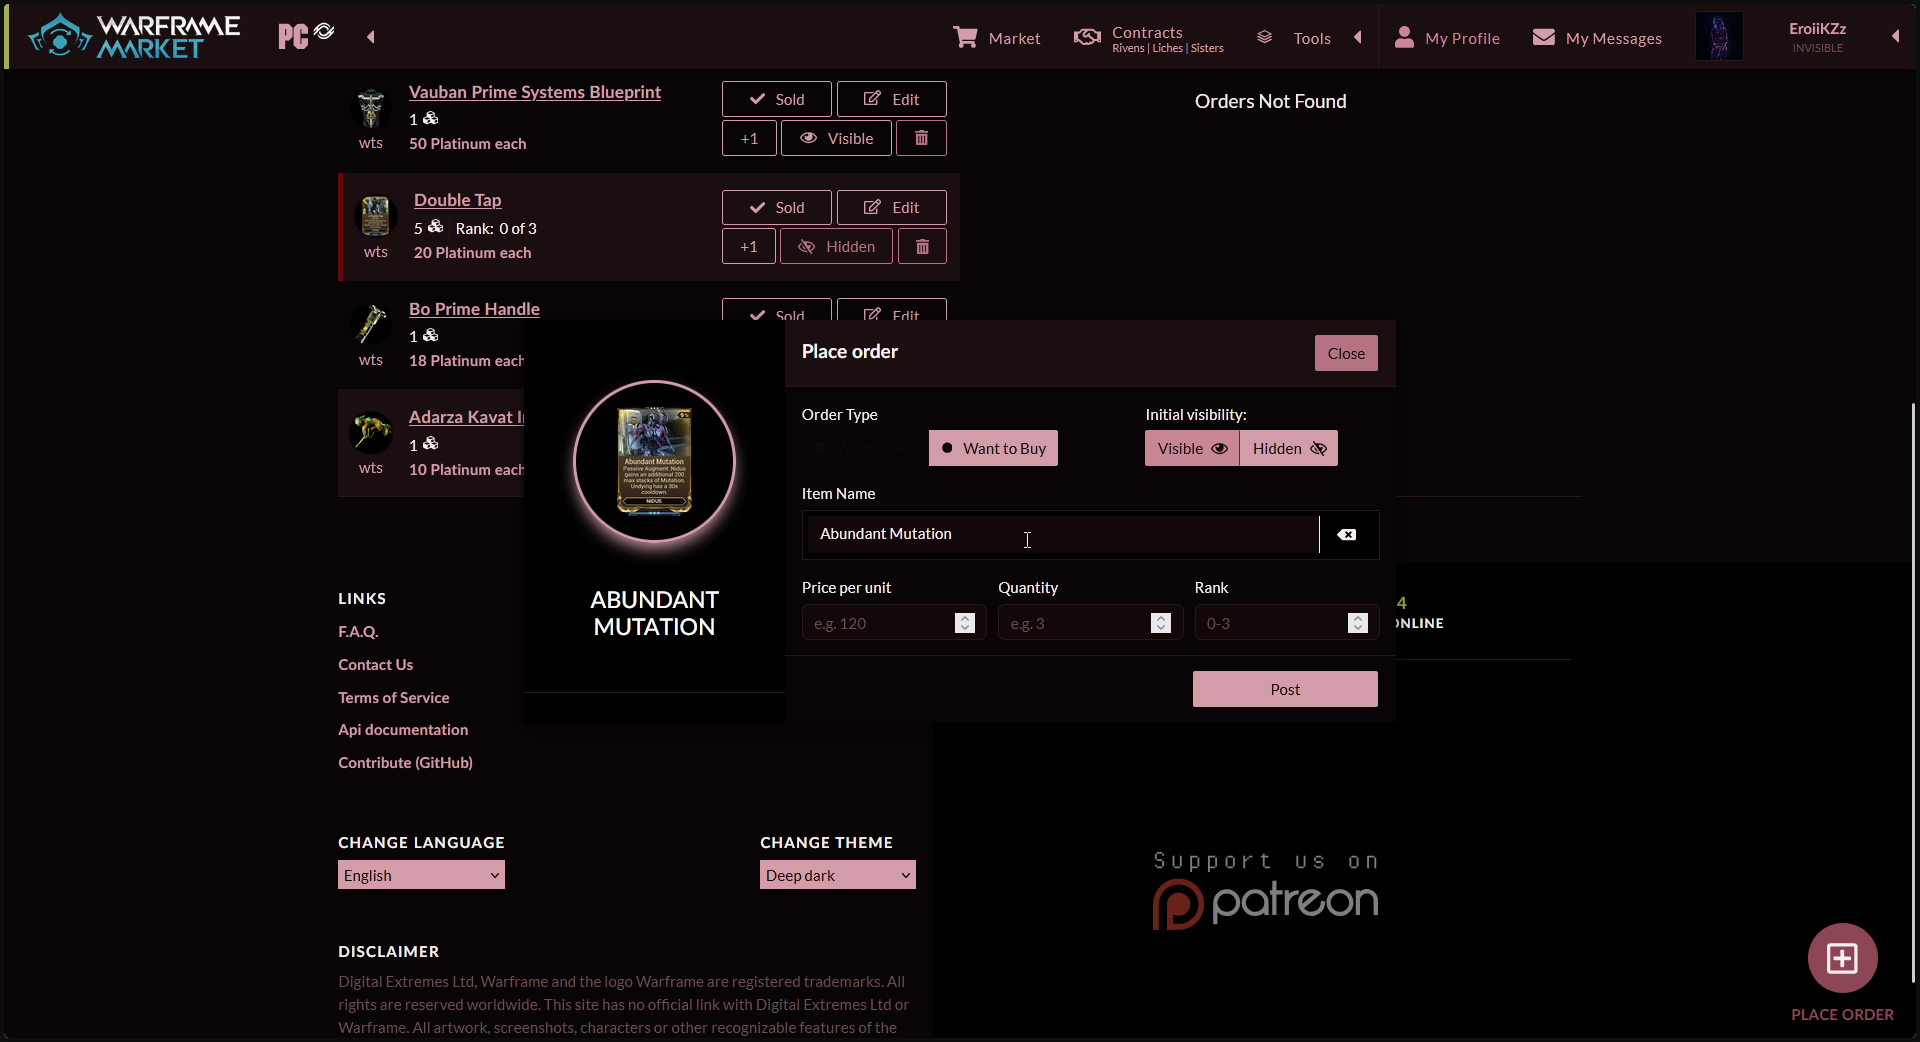Open My Messages

1597,38
